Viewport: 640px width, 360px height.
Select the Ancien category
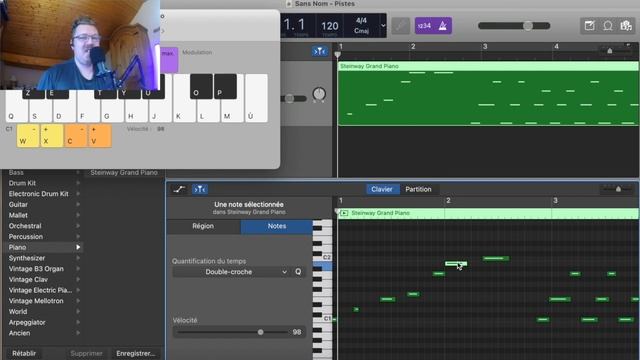point(43,333)
